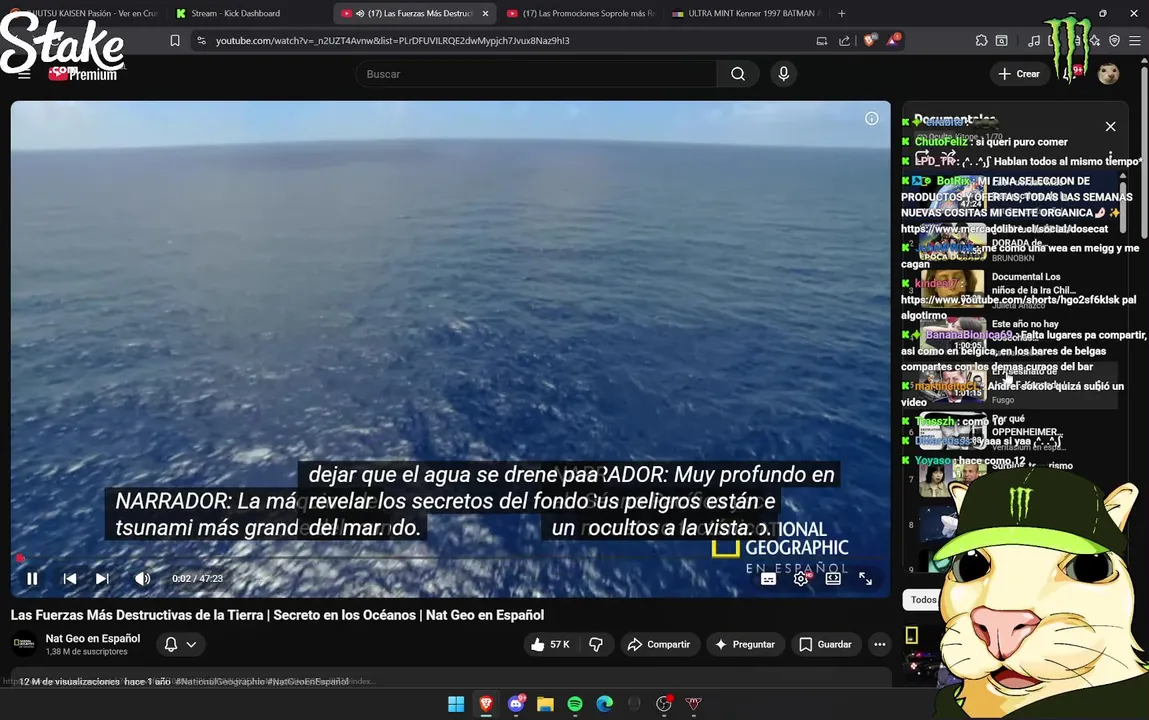This screenshot has width=1149, height=720.
Task: Bookmark this page using the bookmark icon
Action: pyautogui.click(x=174, y=41)
